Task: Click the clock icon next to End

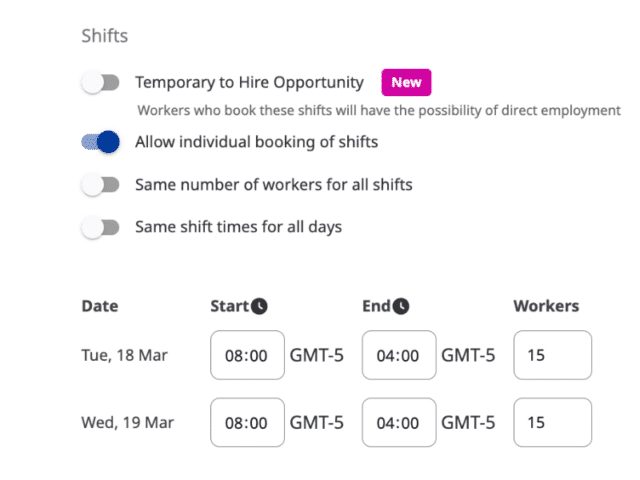Action: coord(401,306)
